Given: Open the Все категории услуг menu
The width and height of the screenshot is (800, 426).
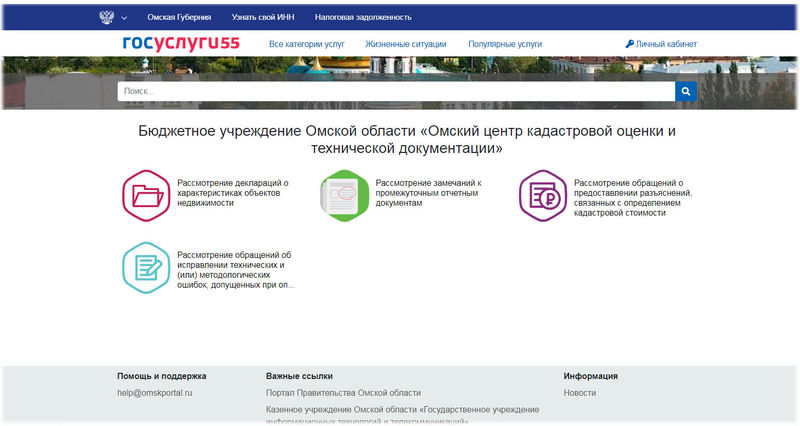Looking at the screenshot, I should pos(307,44).
